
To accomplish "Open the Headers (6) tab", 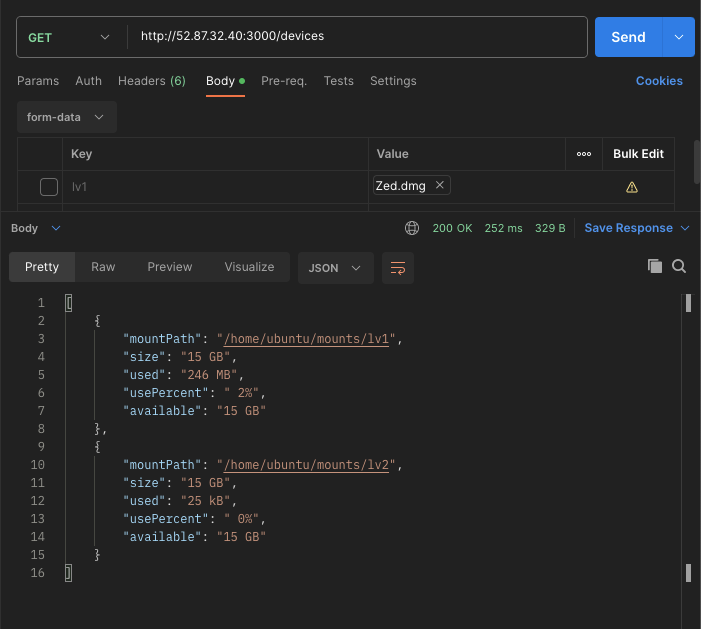I will pos(152,81).
